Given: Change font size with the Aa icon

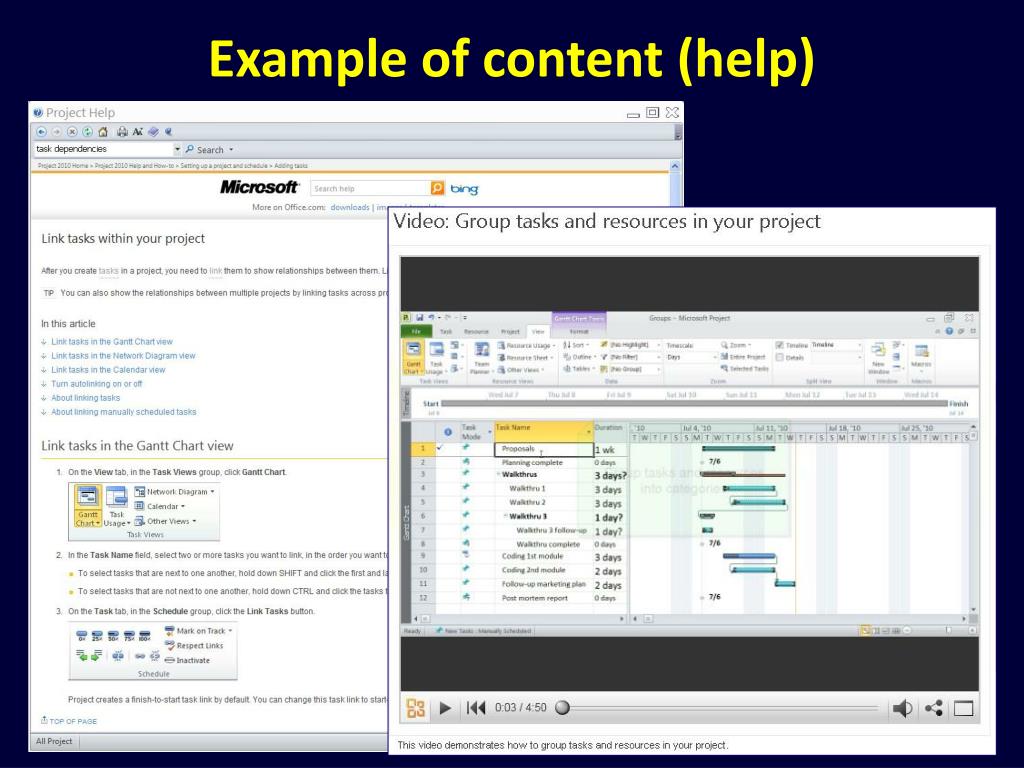Looking at the screenshot, I should point(137,132).
